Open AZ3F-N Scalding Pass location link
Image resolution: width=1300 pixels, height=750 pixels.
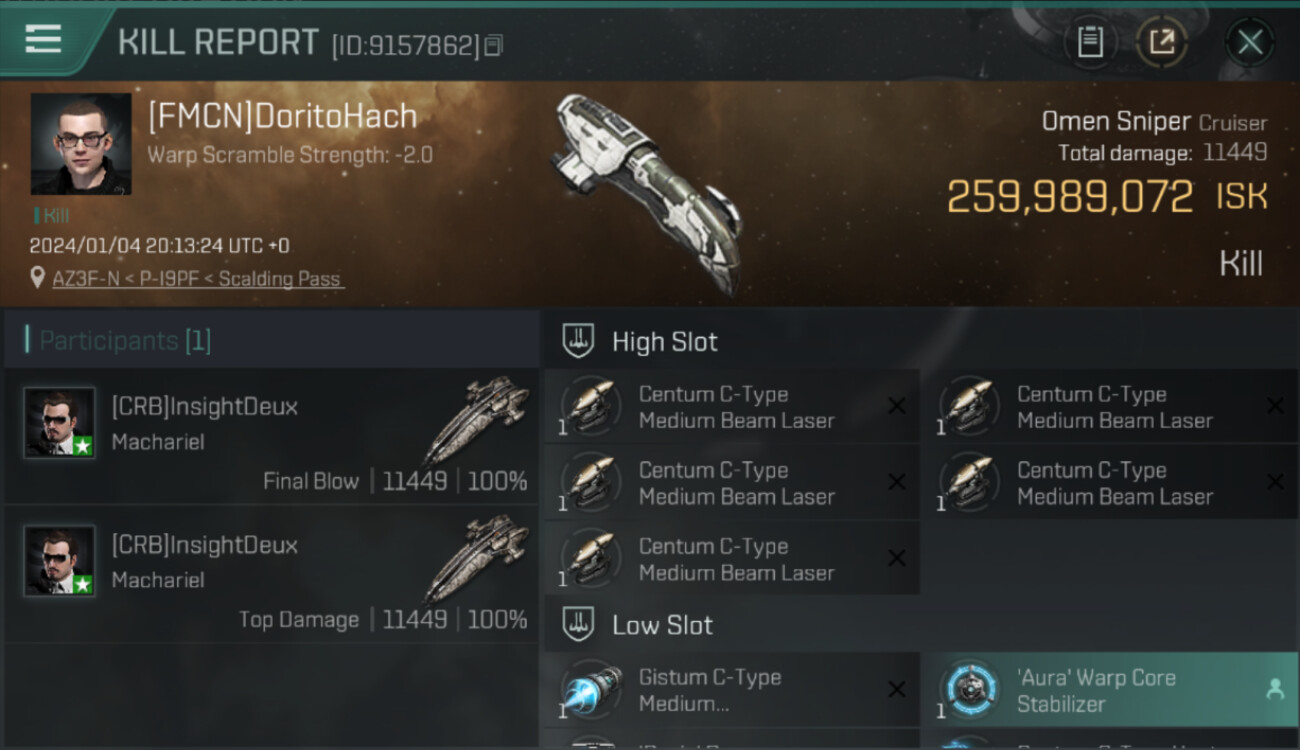point(198,279)
